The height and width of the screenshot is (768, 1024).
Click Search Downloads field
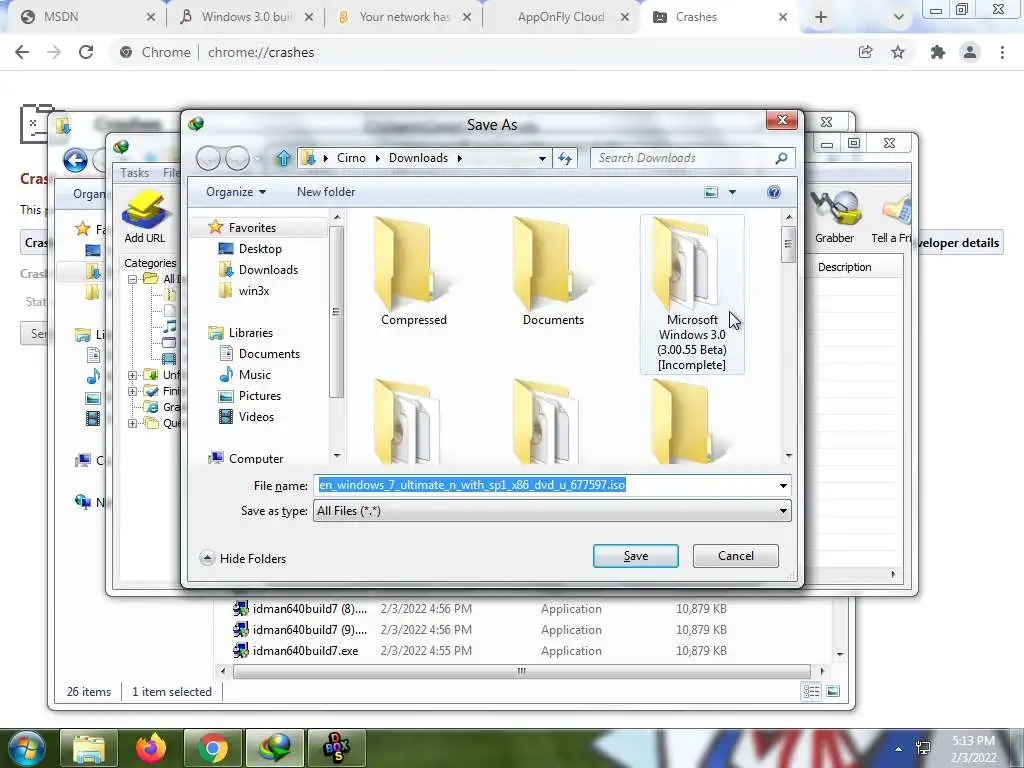[x=692, y=158]
